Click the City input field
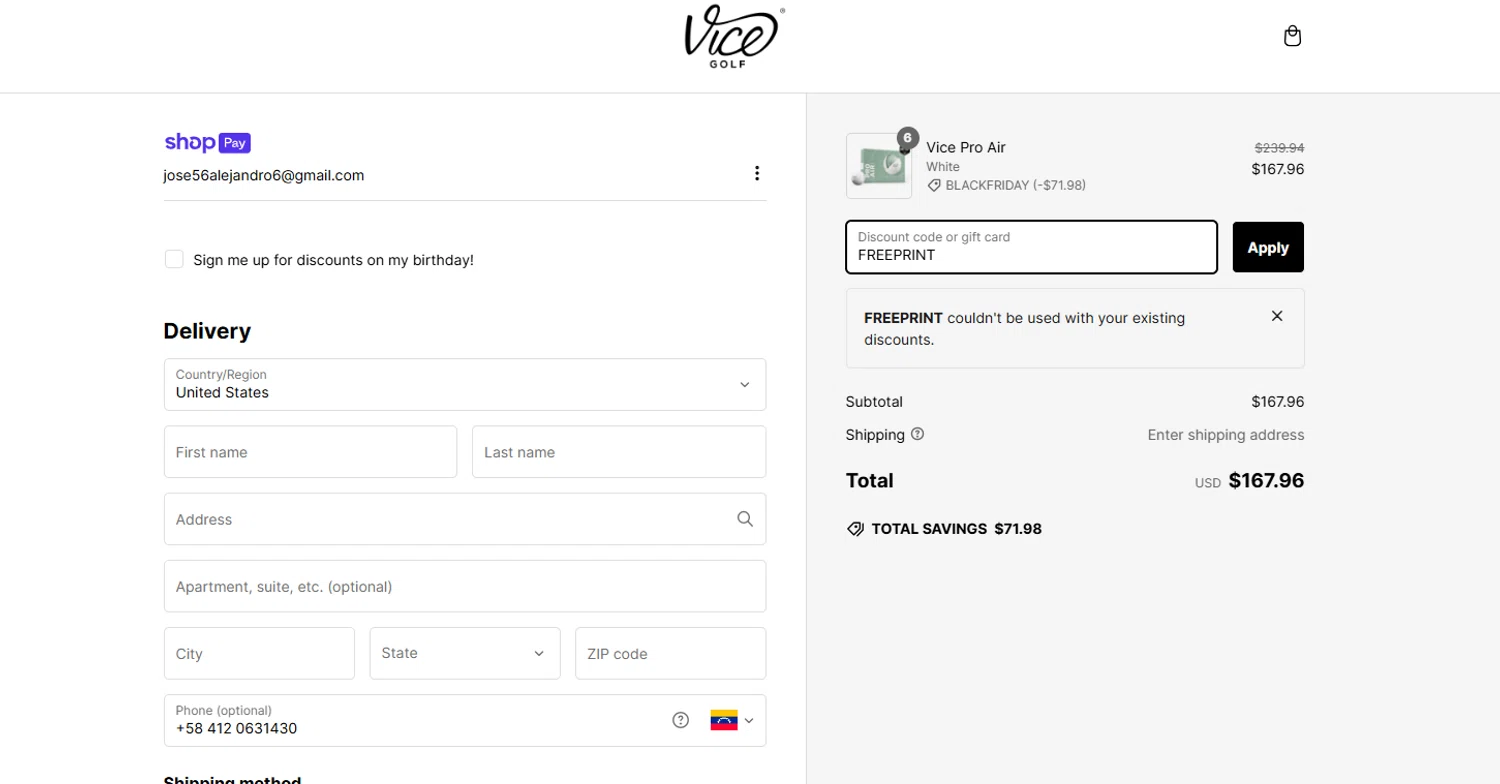Screen dimensions: 1500x784 pyautogui.click(x=259, y=653)
